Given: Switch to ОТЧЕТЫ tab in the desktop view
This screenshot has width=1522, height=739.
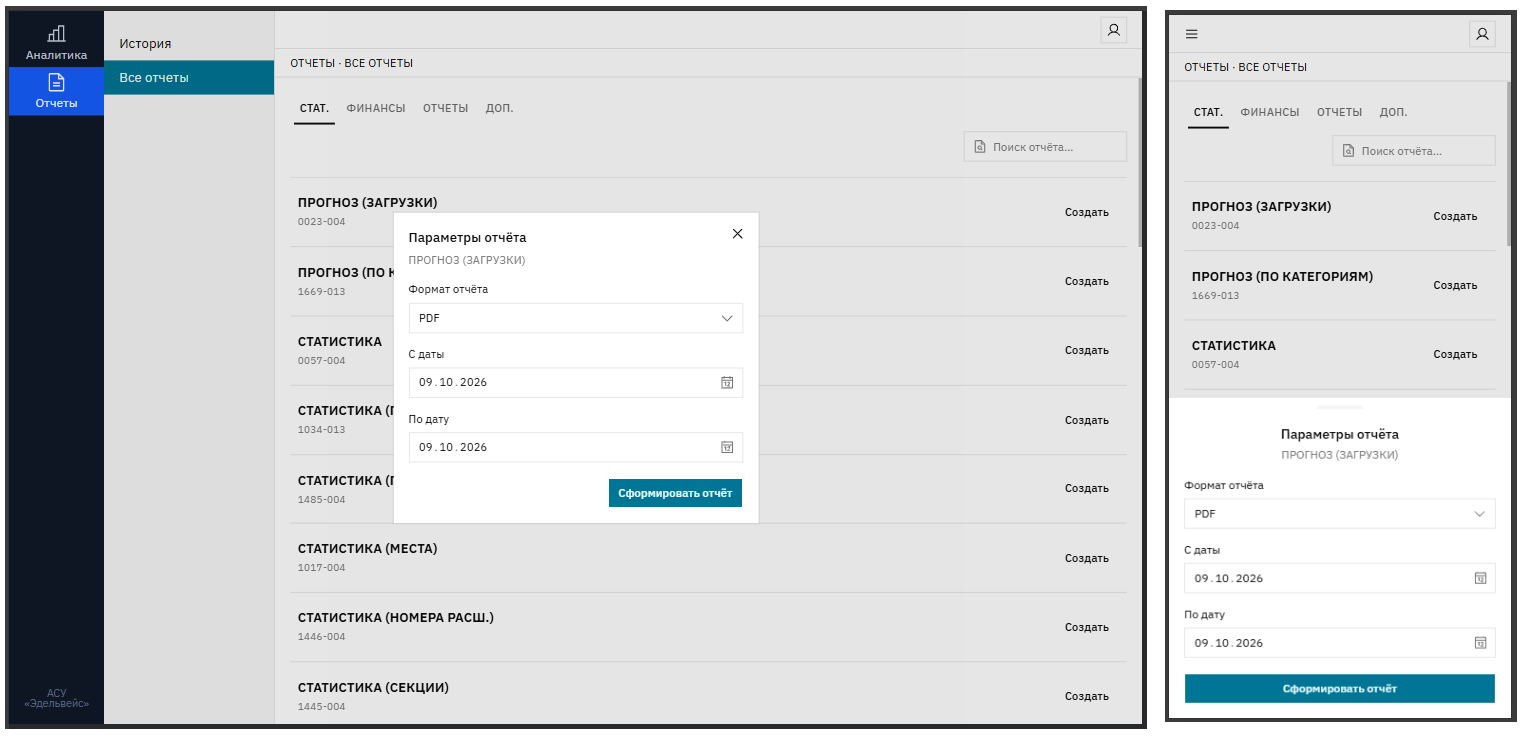Looking at the screenshot, I should click(445, 108).
